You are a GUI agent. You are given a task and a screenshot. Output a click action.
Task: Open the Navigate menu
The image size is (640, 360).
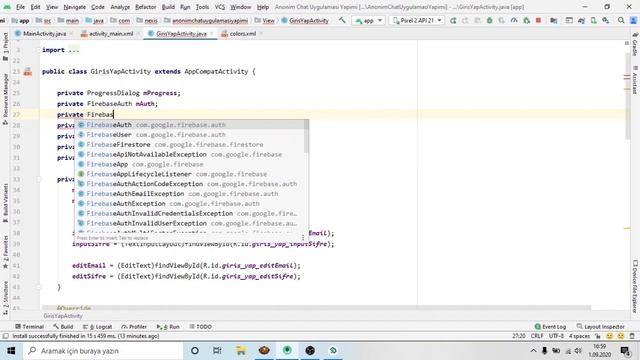(x=75, y=7)
